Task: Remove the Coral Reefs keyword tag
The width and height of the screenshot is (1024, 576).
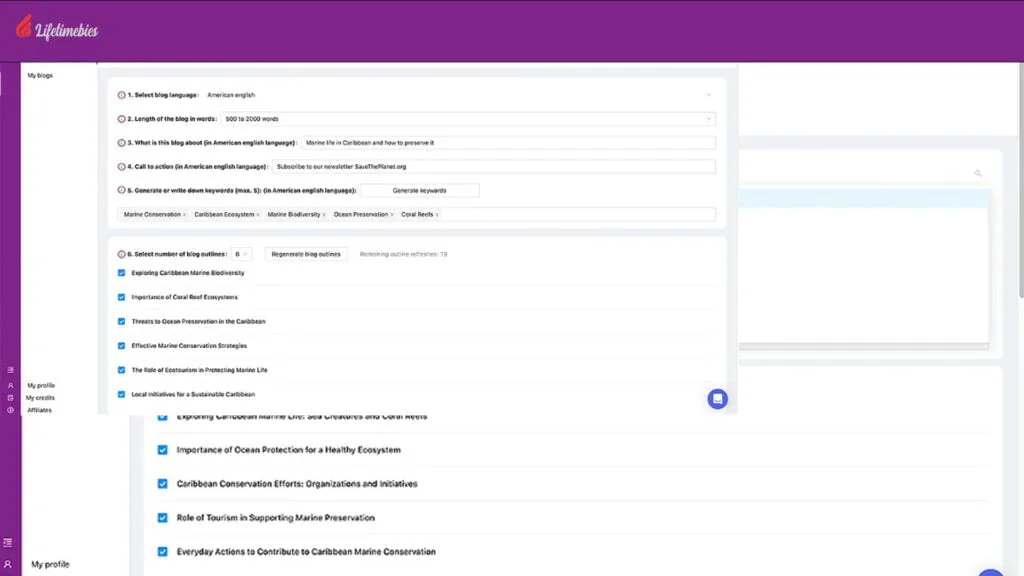Action: [437, 215]
